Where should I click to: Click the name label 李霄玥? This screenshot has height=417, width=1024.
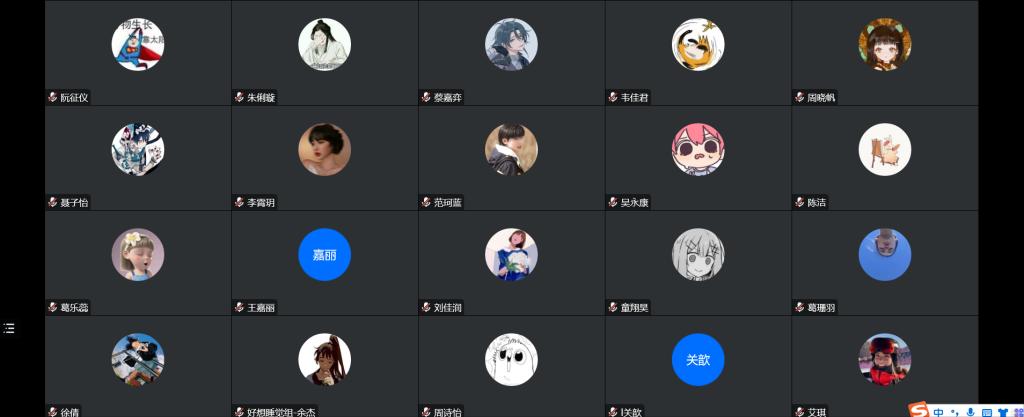(261, 203)
